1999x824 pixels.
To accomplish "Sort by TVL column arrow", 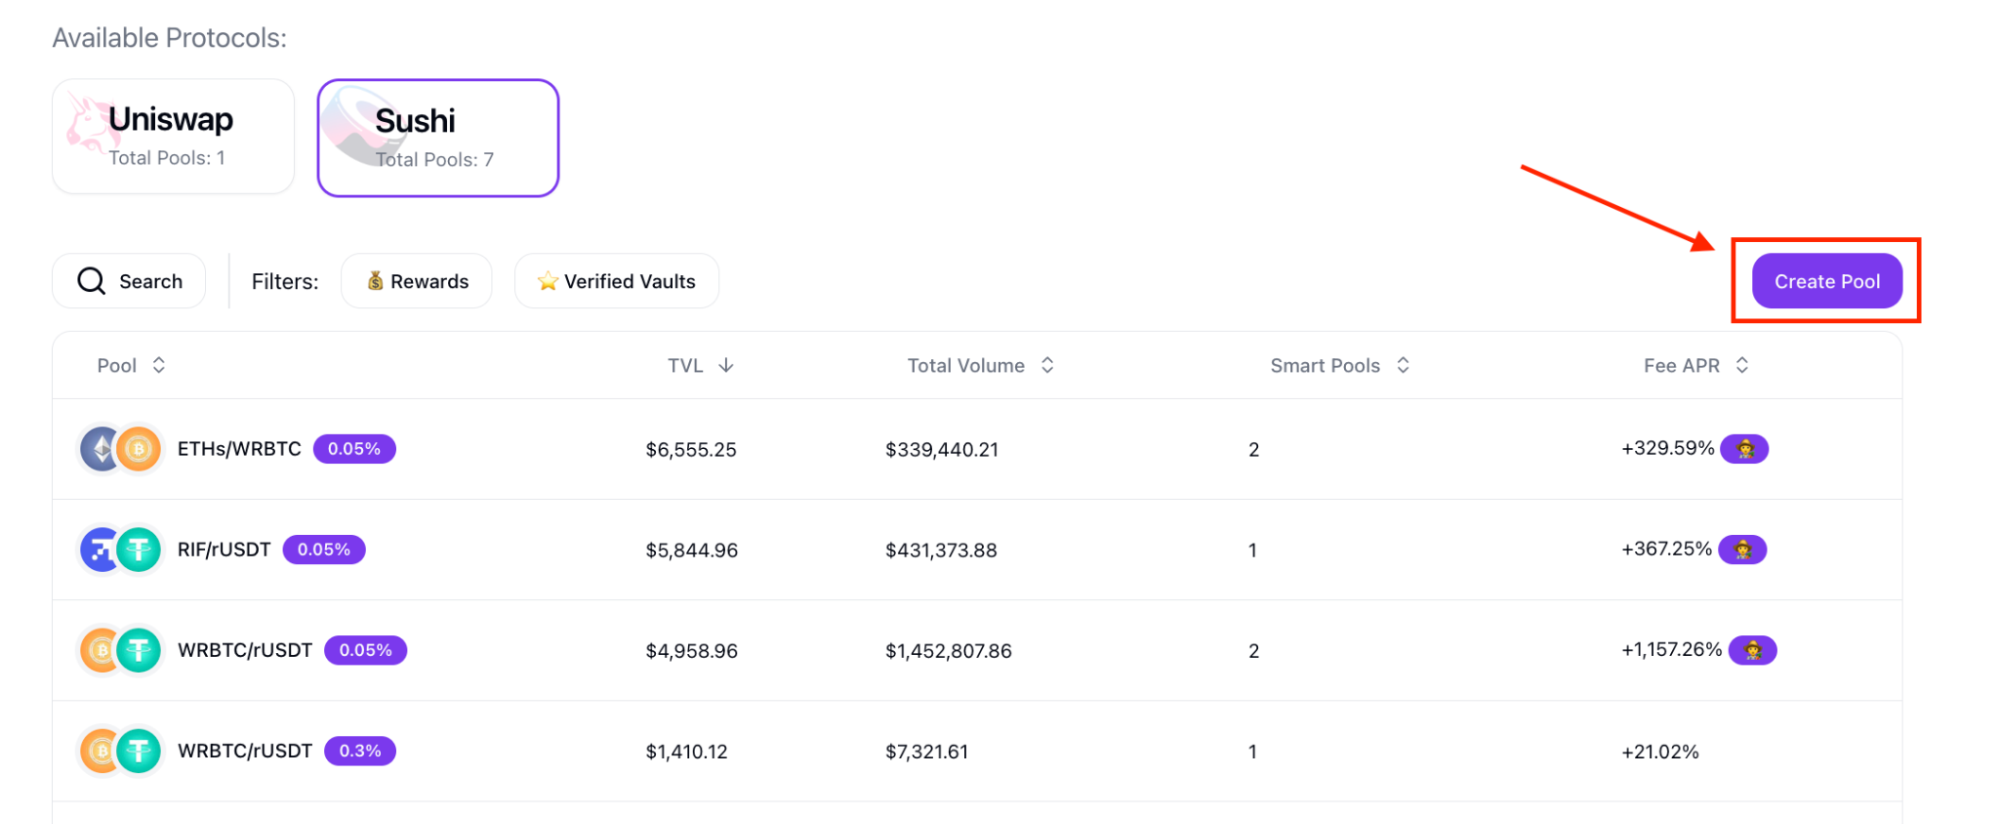I will coord(726,365).
